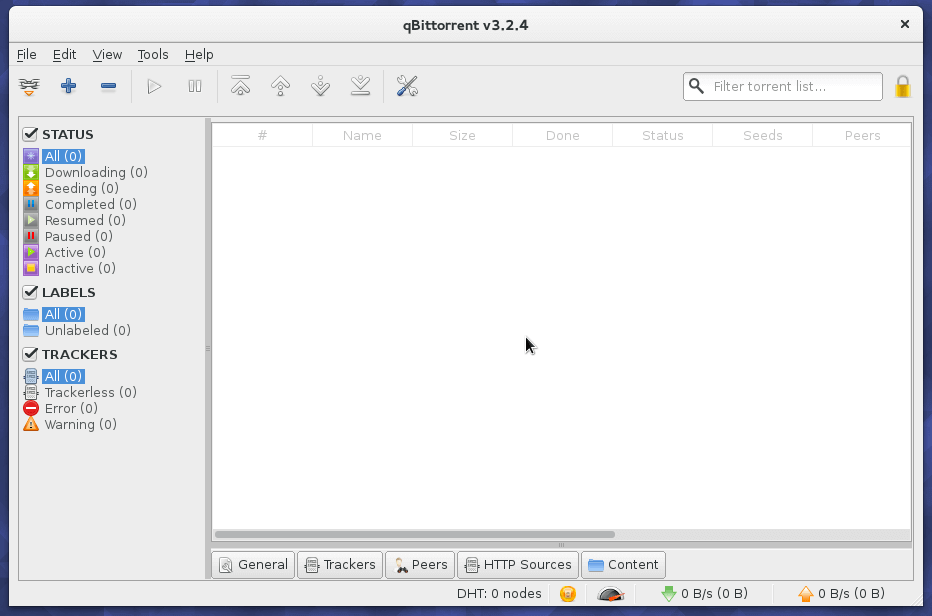
Task: Click the delete torrent minus icon
Action: [108, 87]
